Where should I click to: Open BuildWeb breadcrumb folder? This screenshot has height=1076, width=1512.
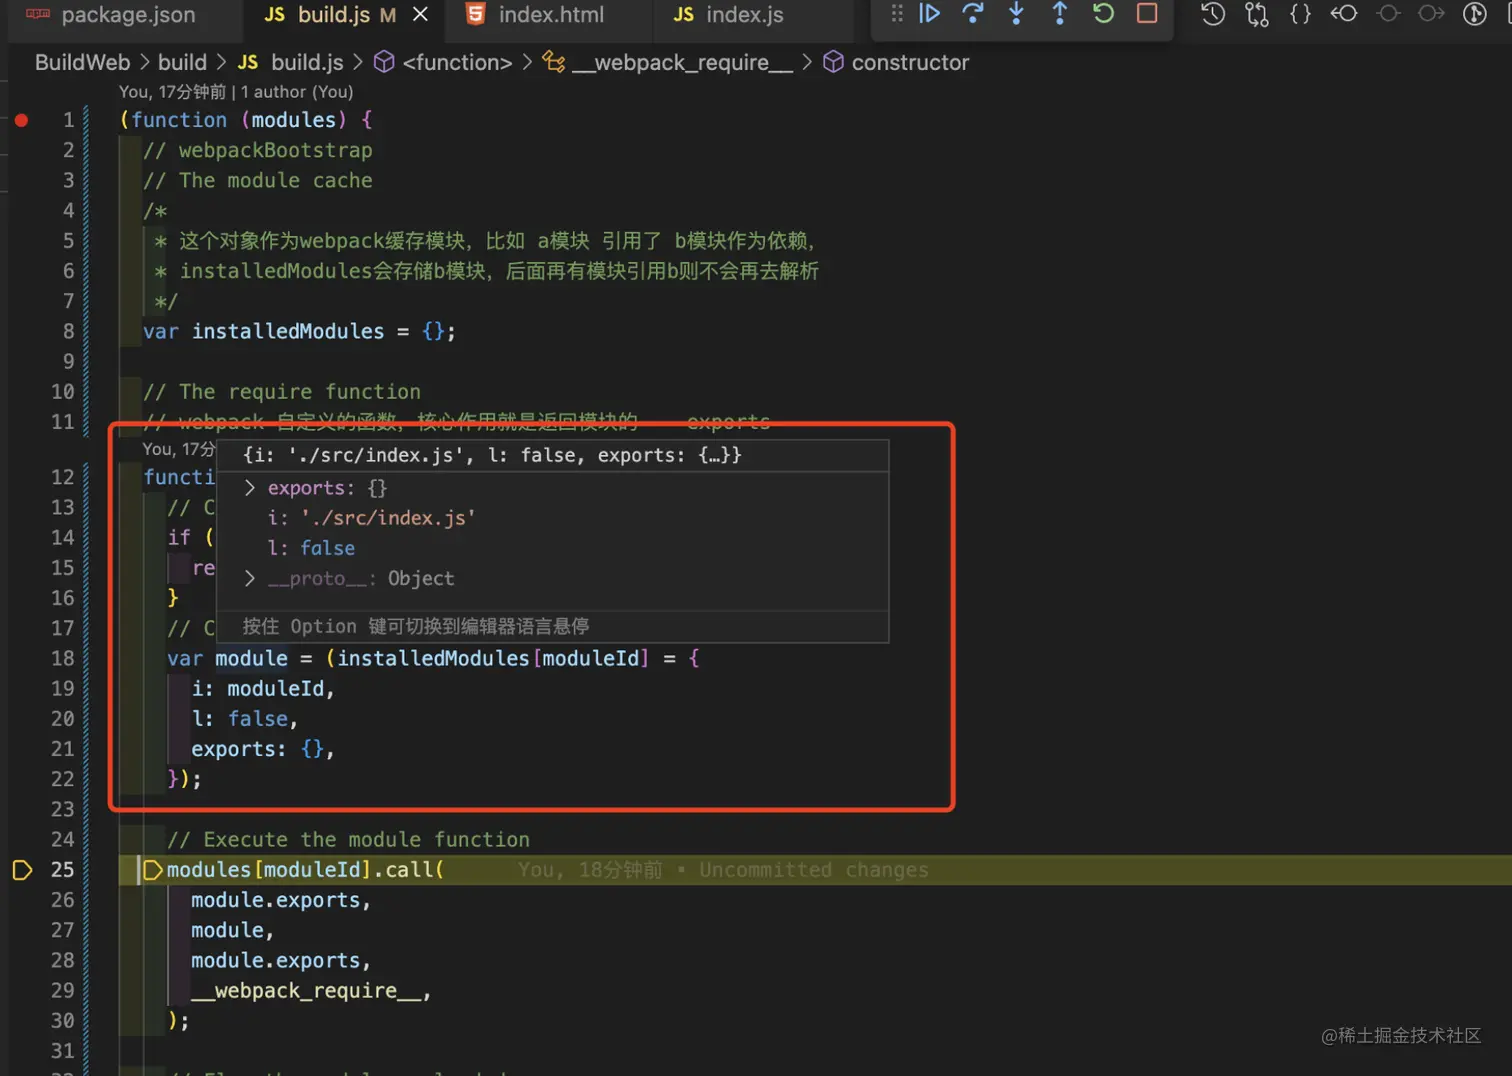[x=82, y=62]
